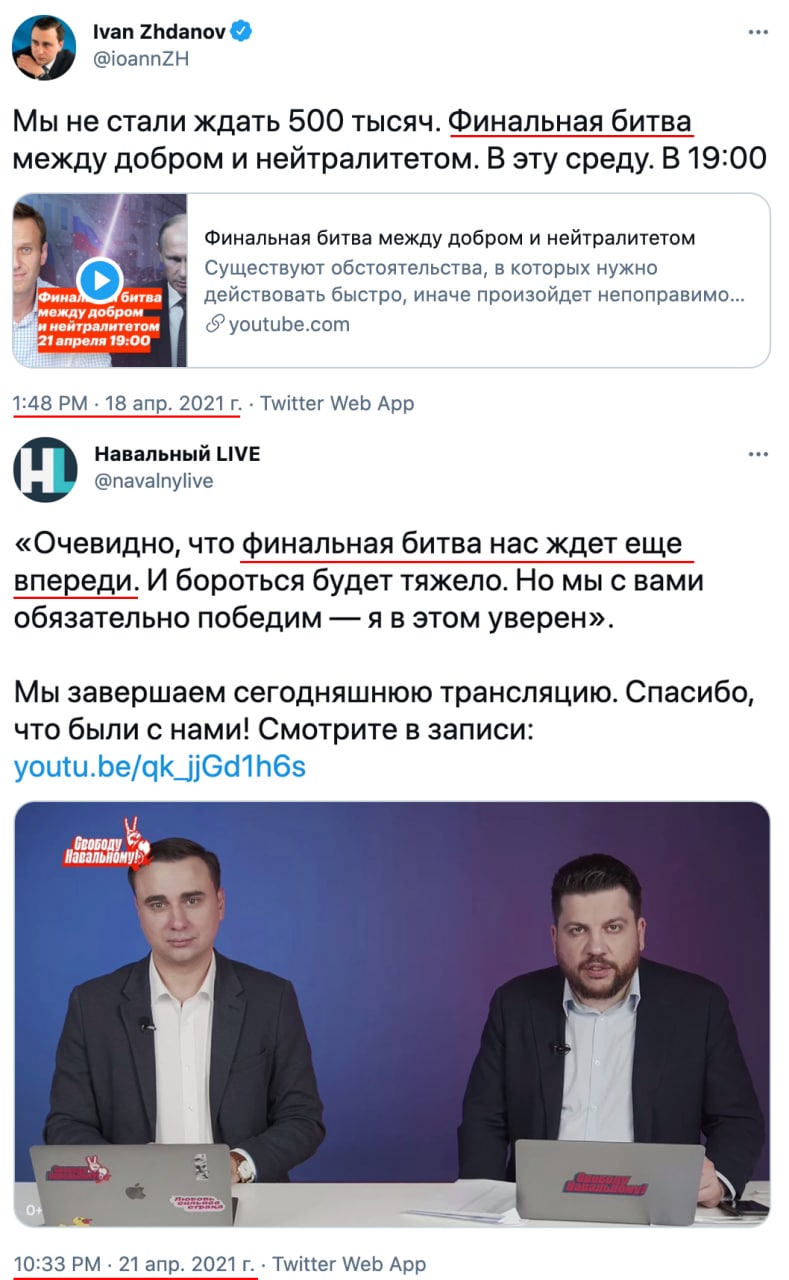
Task: Click the 10:33 PM · 21 апр. 2021 timestamp
Action: [x=135, y=1264]
